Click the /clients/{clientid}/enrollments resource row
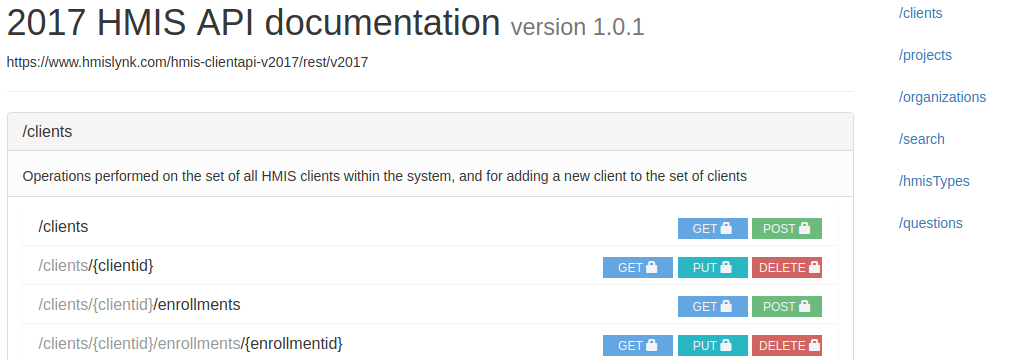Screen dimensions: 1021x360 (430, 305)
